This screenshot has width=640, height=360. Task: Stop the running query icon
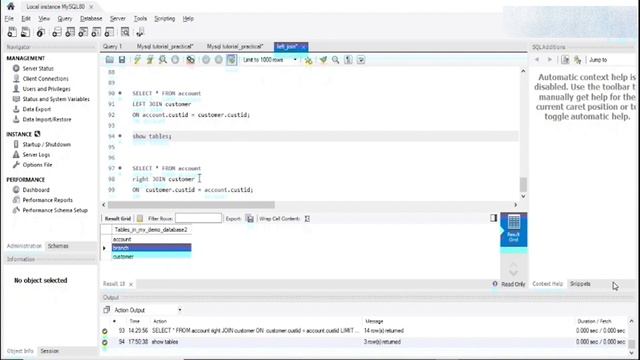coord(175,60)
